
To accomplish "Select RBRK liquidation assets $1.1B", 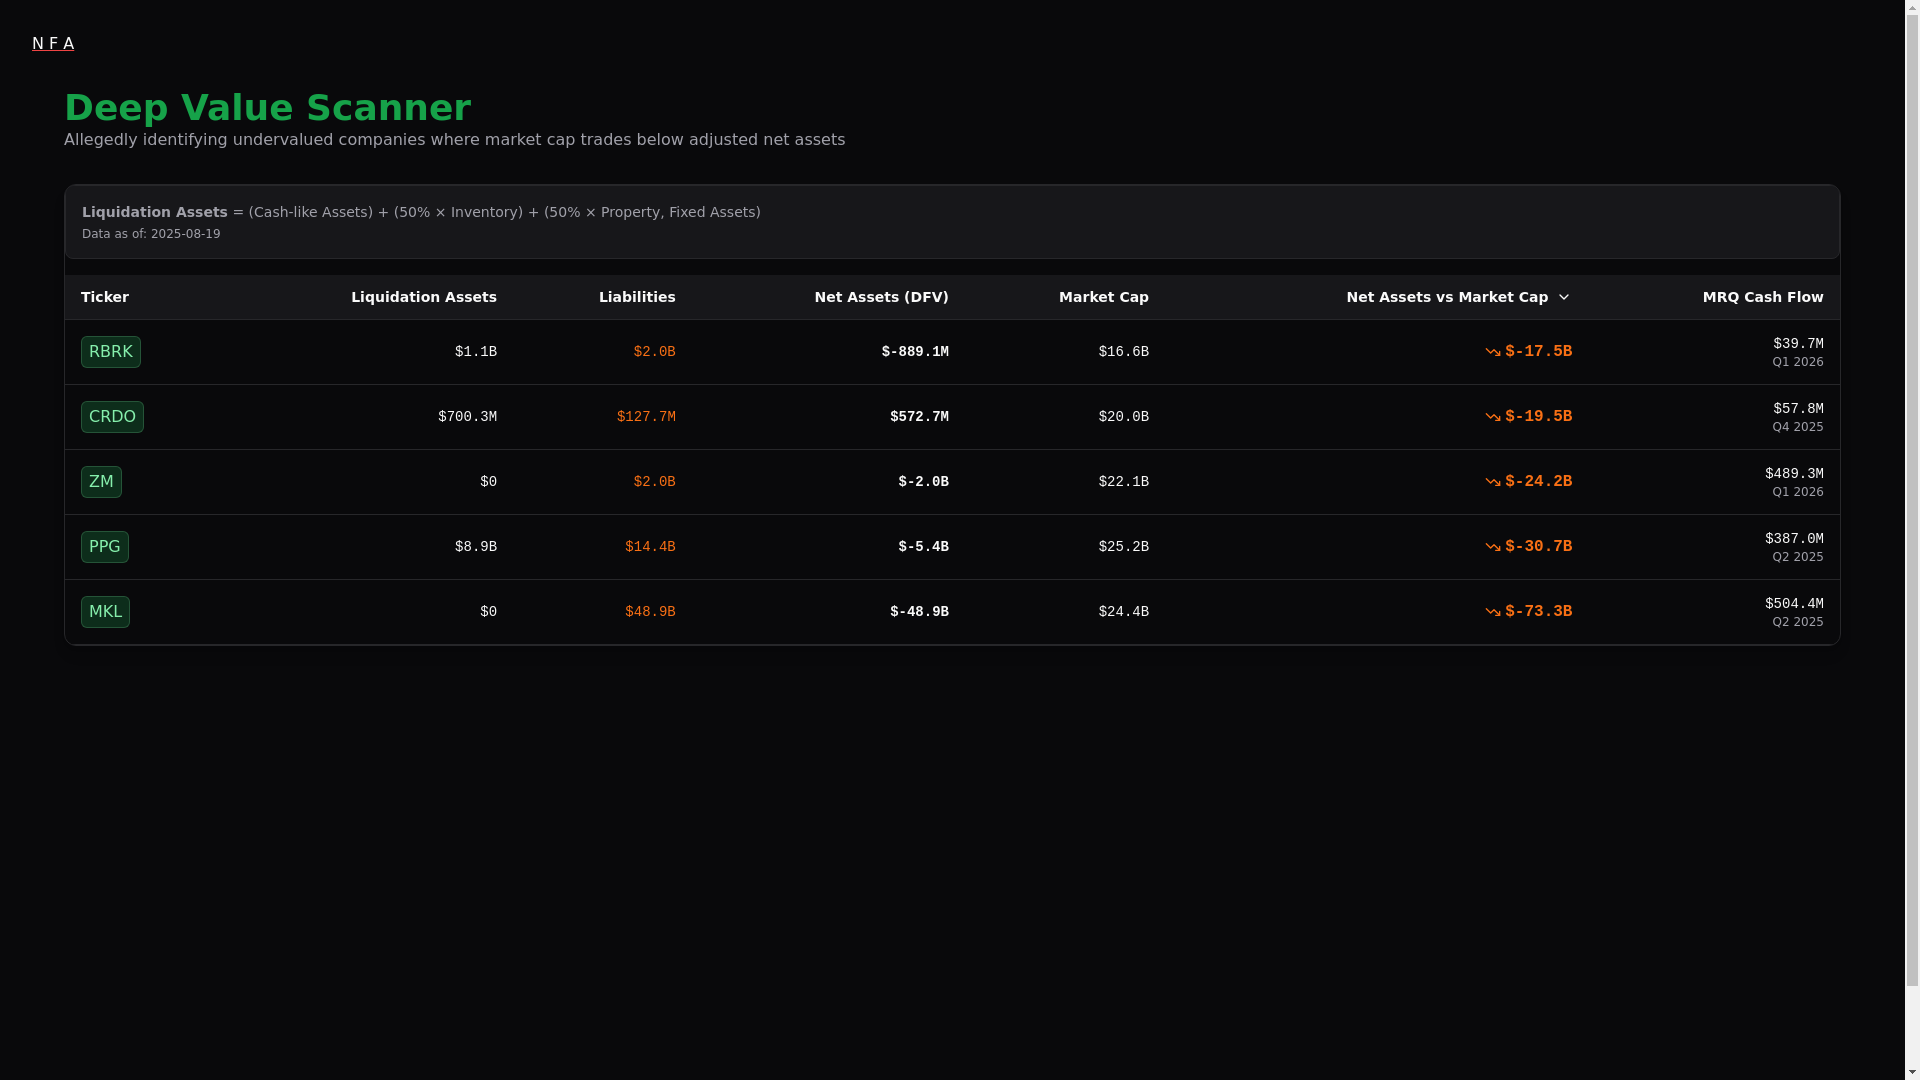I will click(x=476, y=352).
